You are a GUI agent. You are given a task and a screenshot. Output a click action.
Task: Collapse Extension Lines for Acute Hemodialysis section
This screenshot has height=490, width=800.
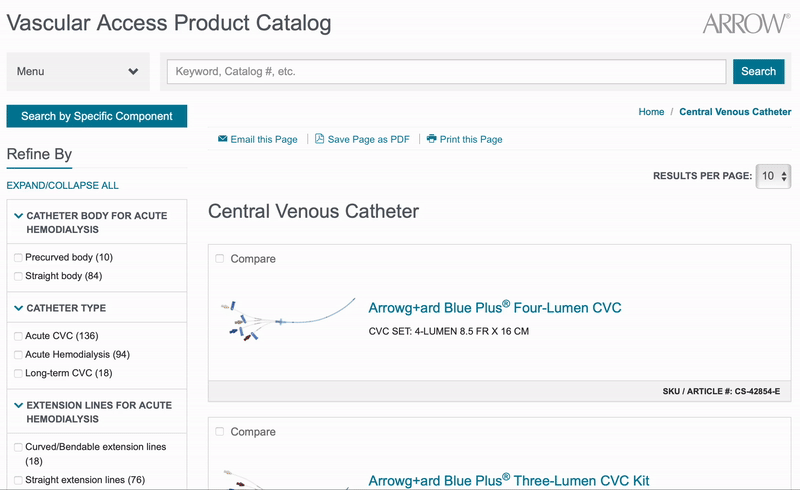pos(19,405)
